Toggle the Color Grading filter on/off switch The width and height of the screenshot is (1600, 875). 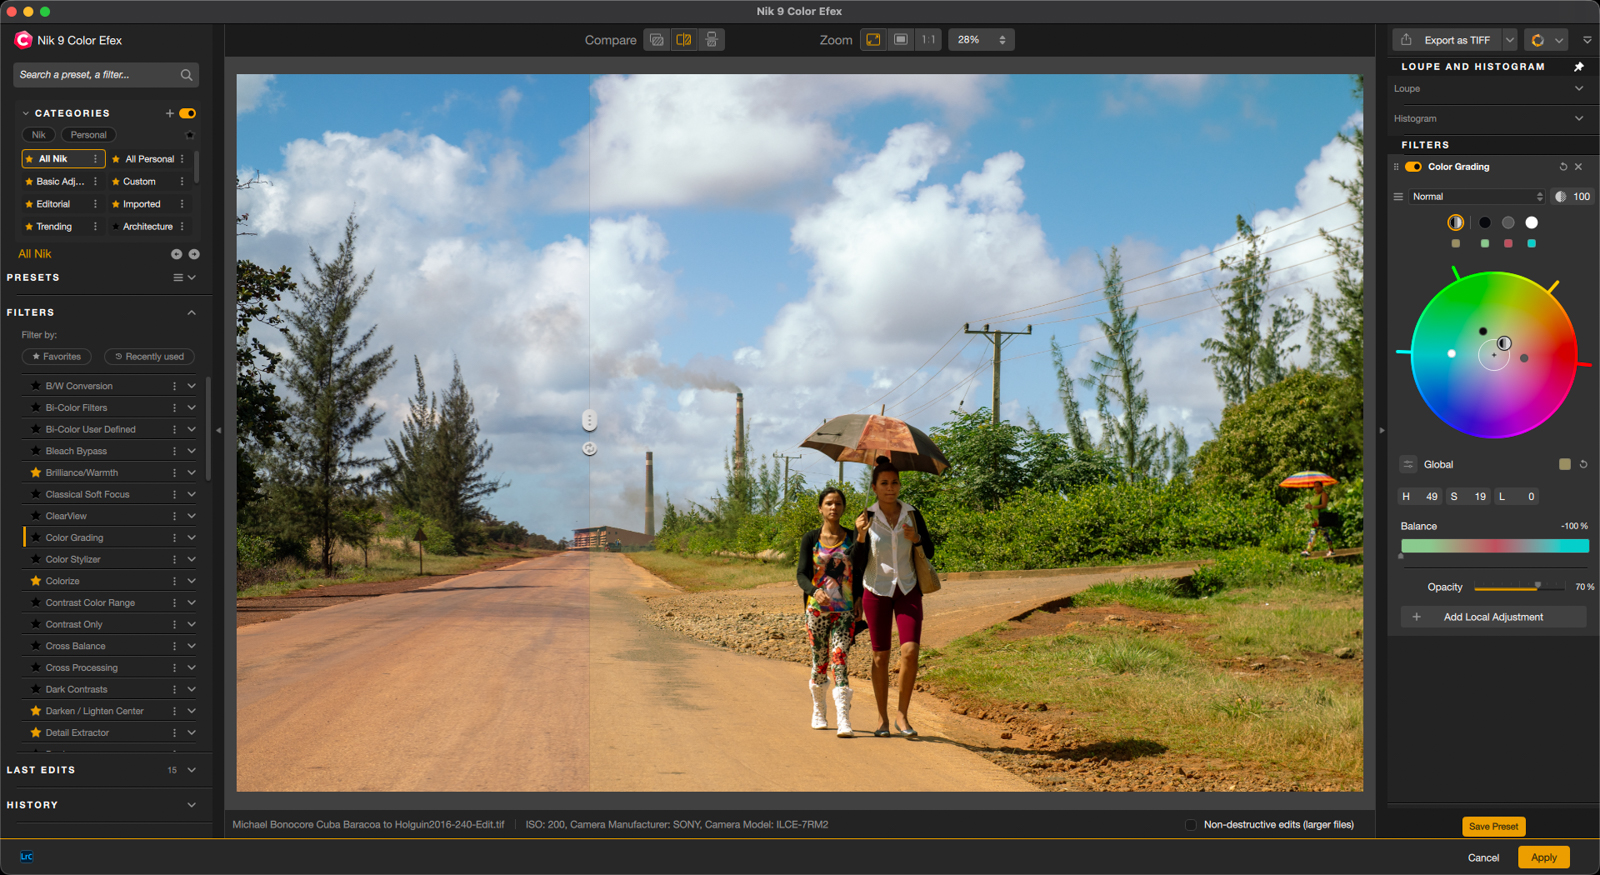(x=1414, y=167)
